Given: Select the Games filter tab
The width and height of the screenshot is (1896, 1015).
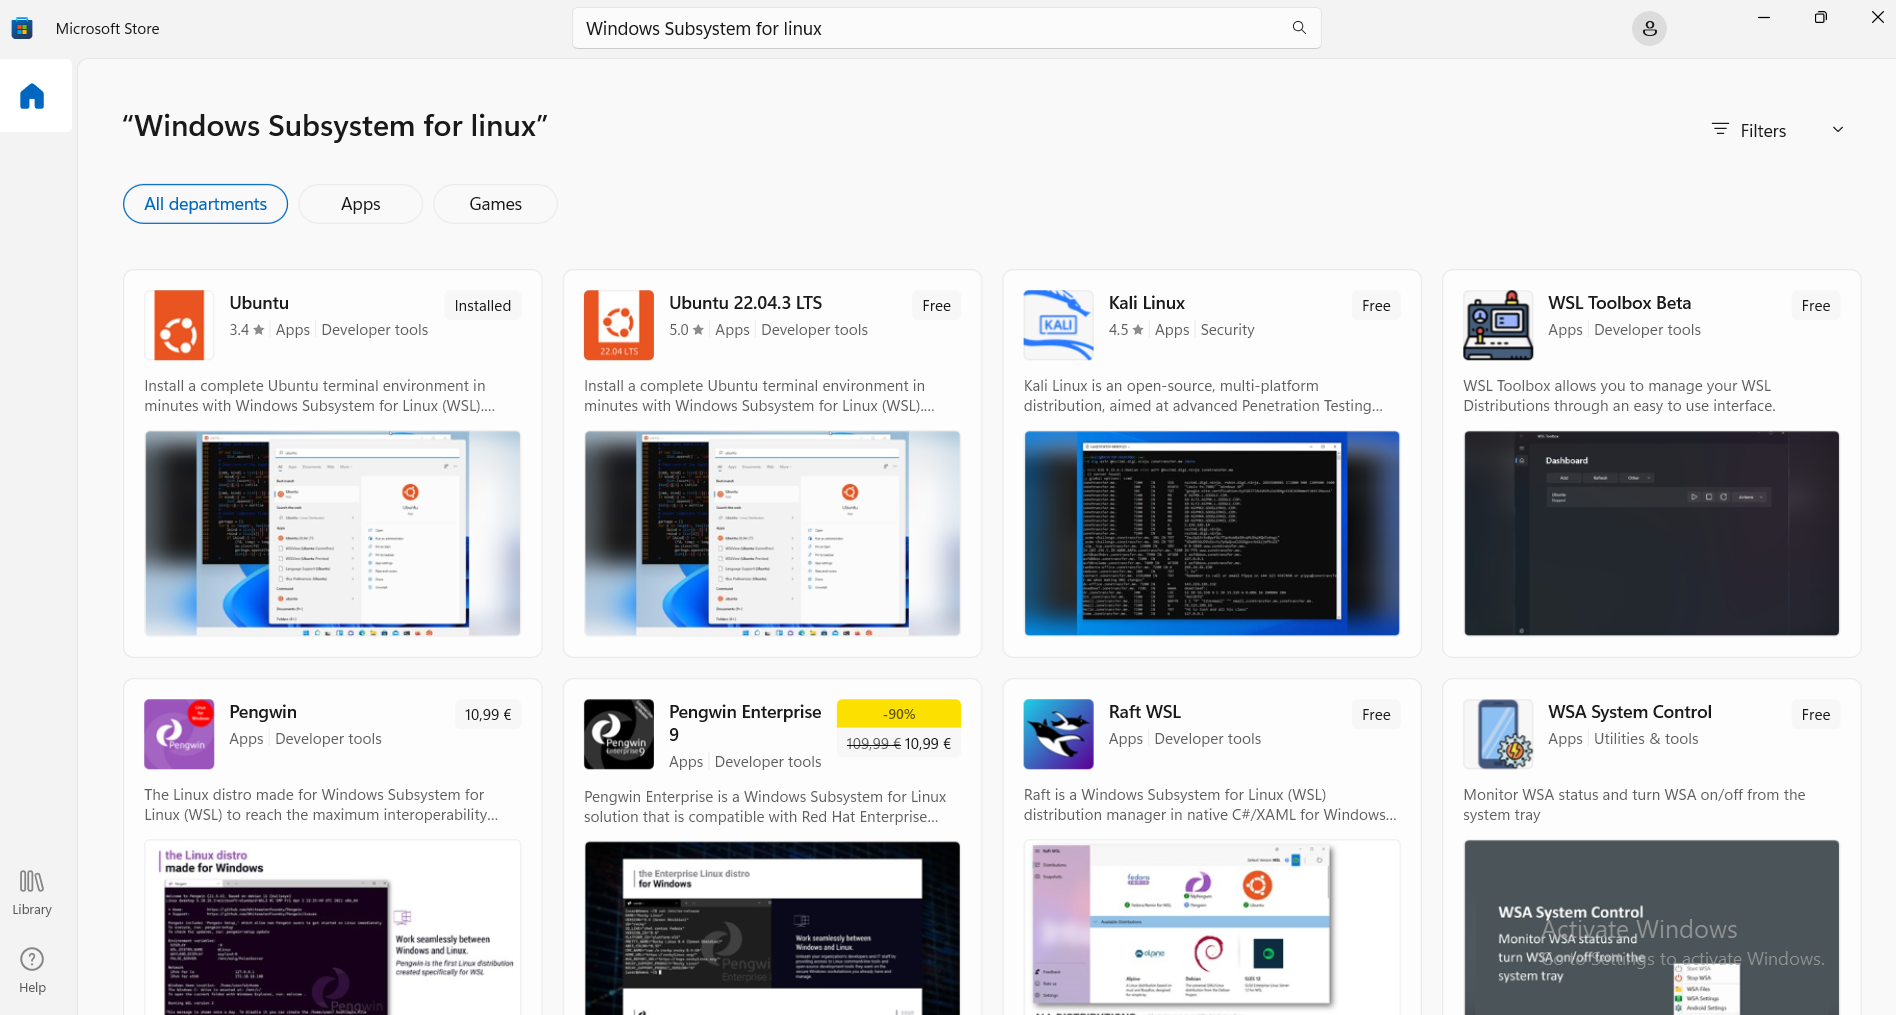Looking at the screenshot, I should pos(495,204).
